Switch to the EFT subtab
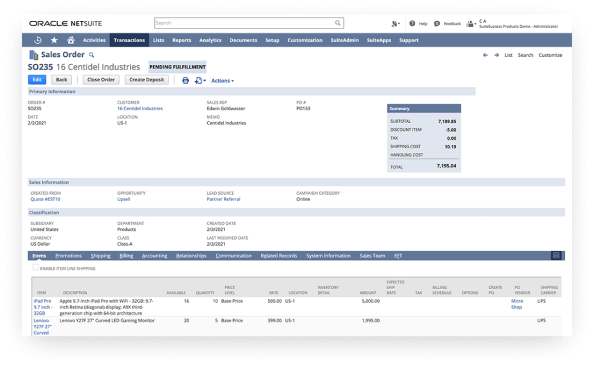Screen dimensions: 594x367 pyautogui.click(x=398, y=256)
